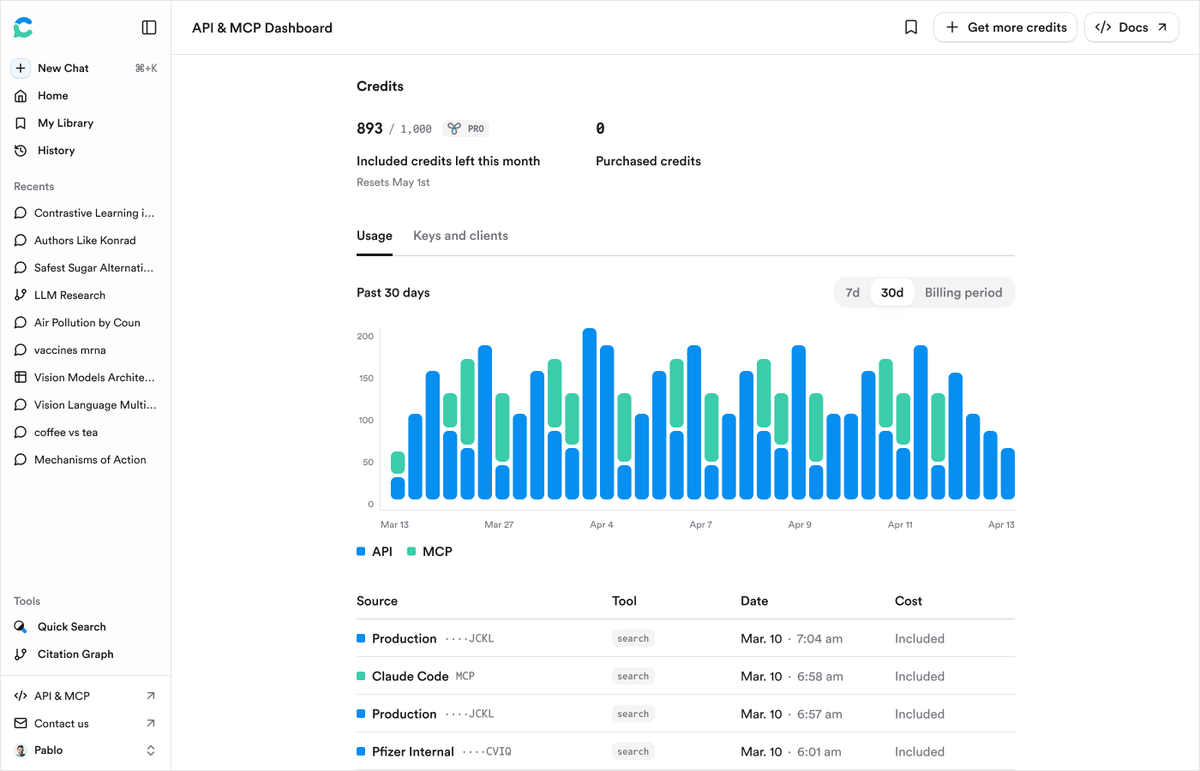Click the API & MCP code icon
Screen dimensions: 1200x771
click(x=21, y=696)
